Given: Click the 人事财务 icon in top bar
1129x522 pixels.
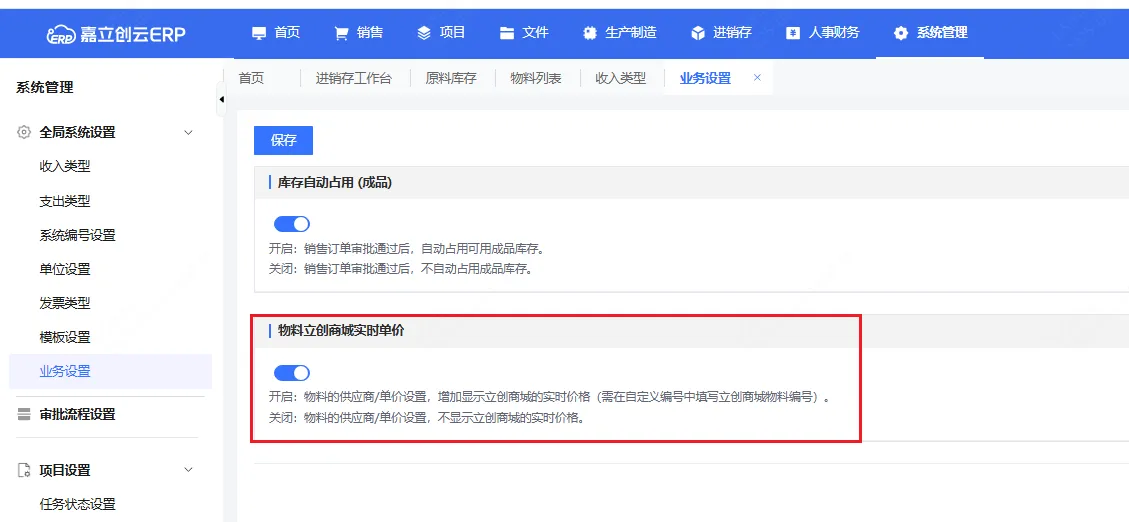Looking at the screenshot, I should point(793,33).
